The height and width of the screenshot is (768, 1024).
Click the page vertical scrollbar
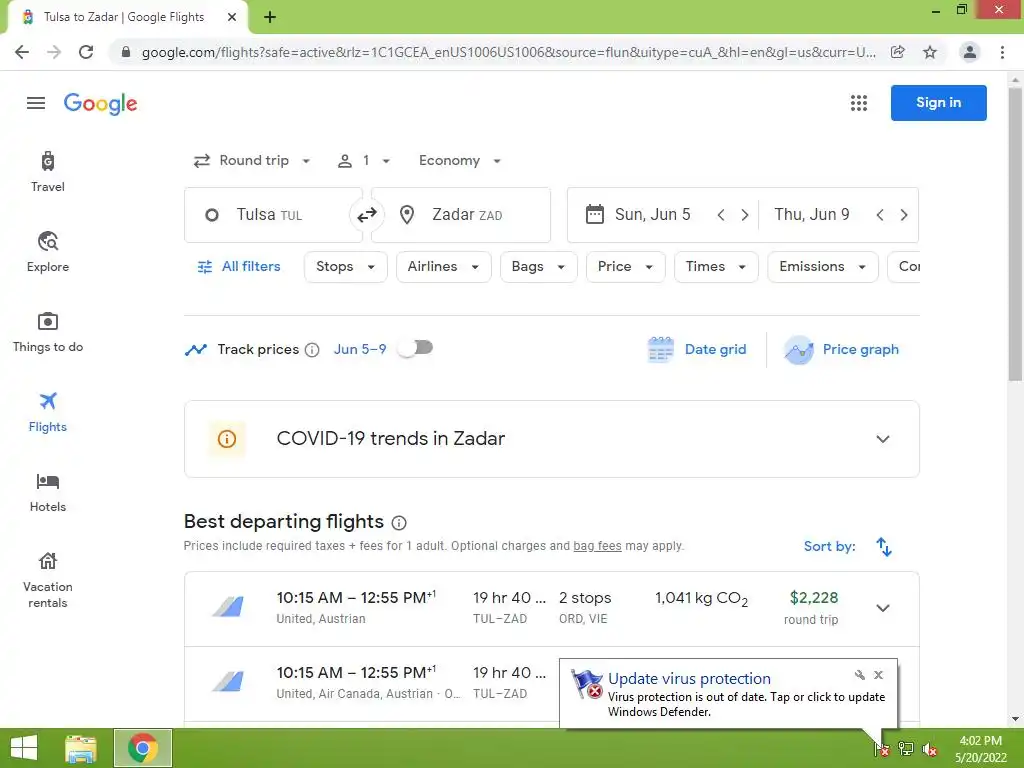tap(1015, 234)
